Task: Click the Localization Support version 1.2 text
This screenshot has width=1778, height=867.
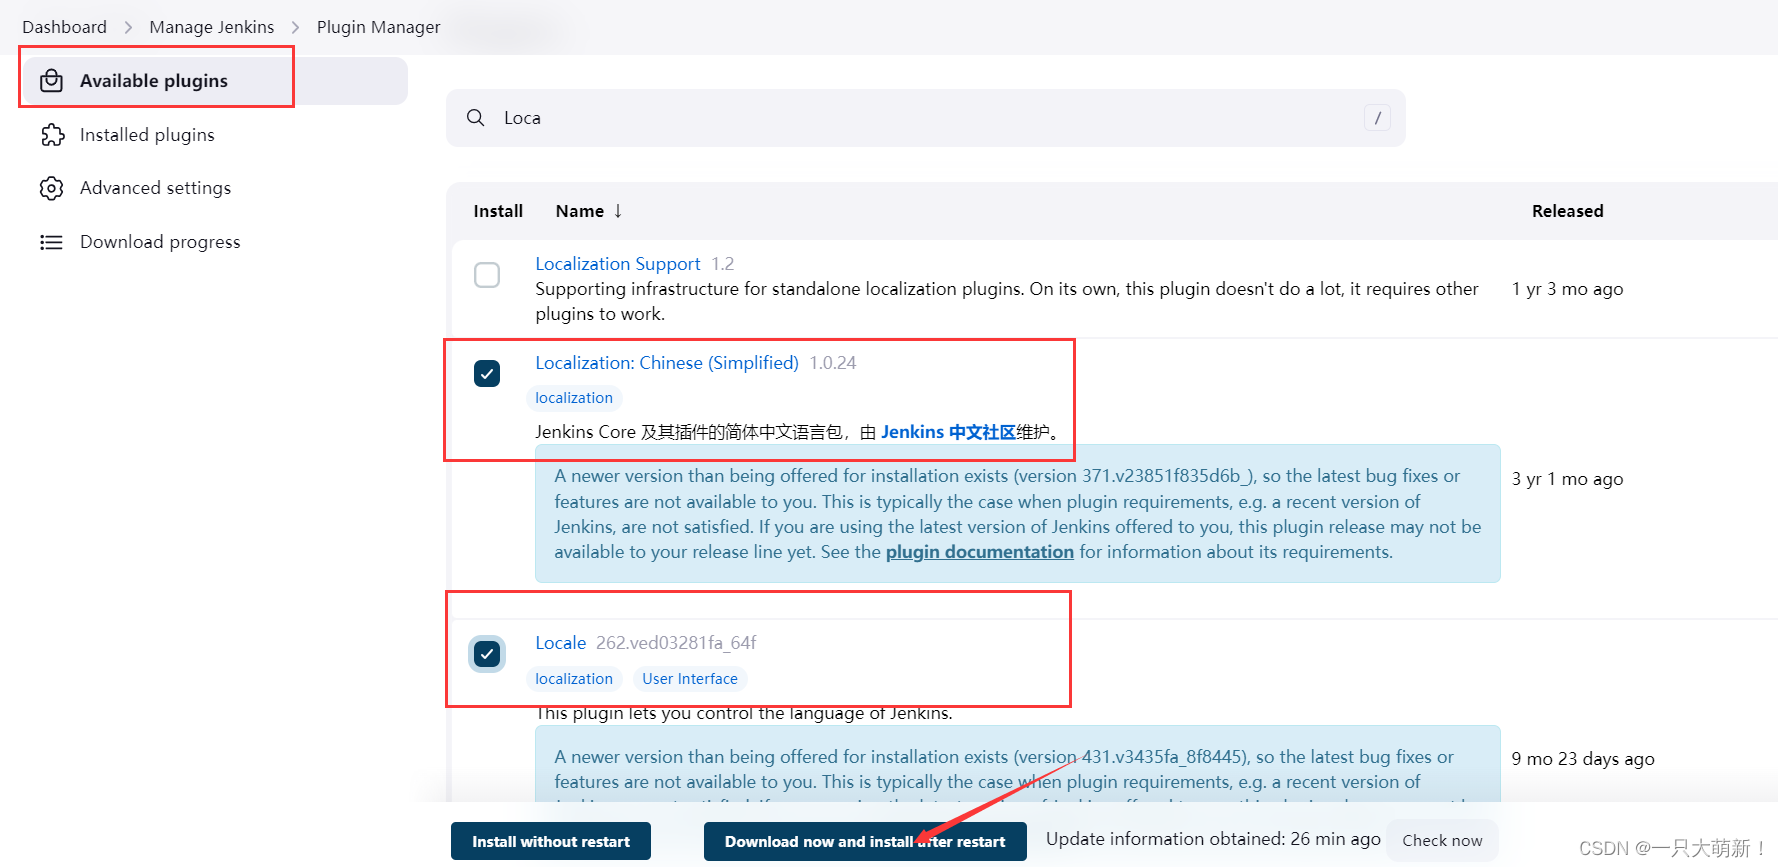Action: 723,264
